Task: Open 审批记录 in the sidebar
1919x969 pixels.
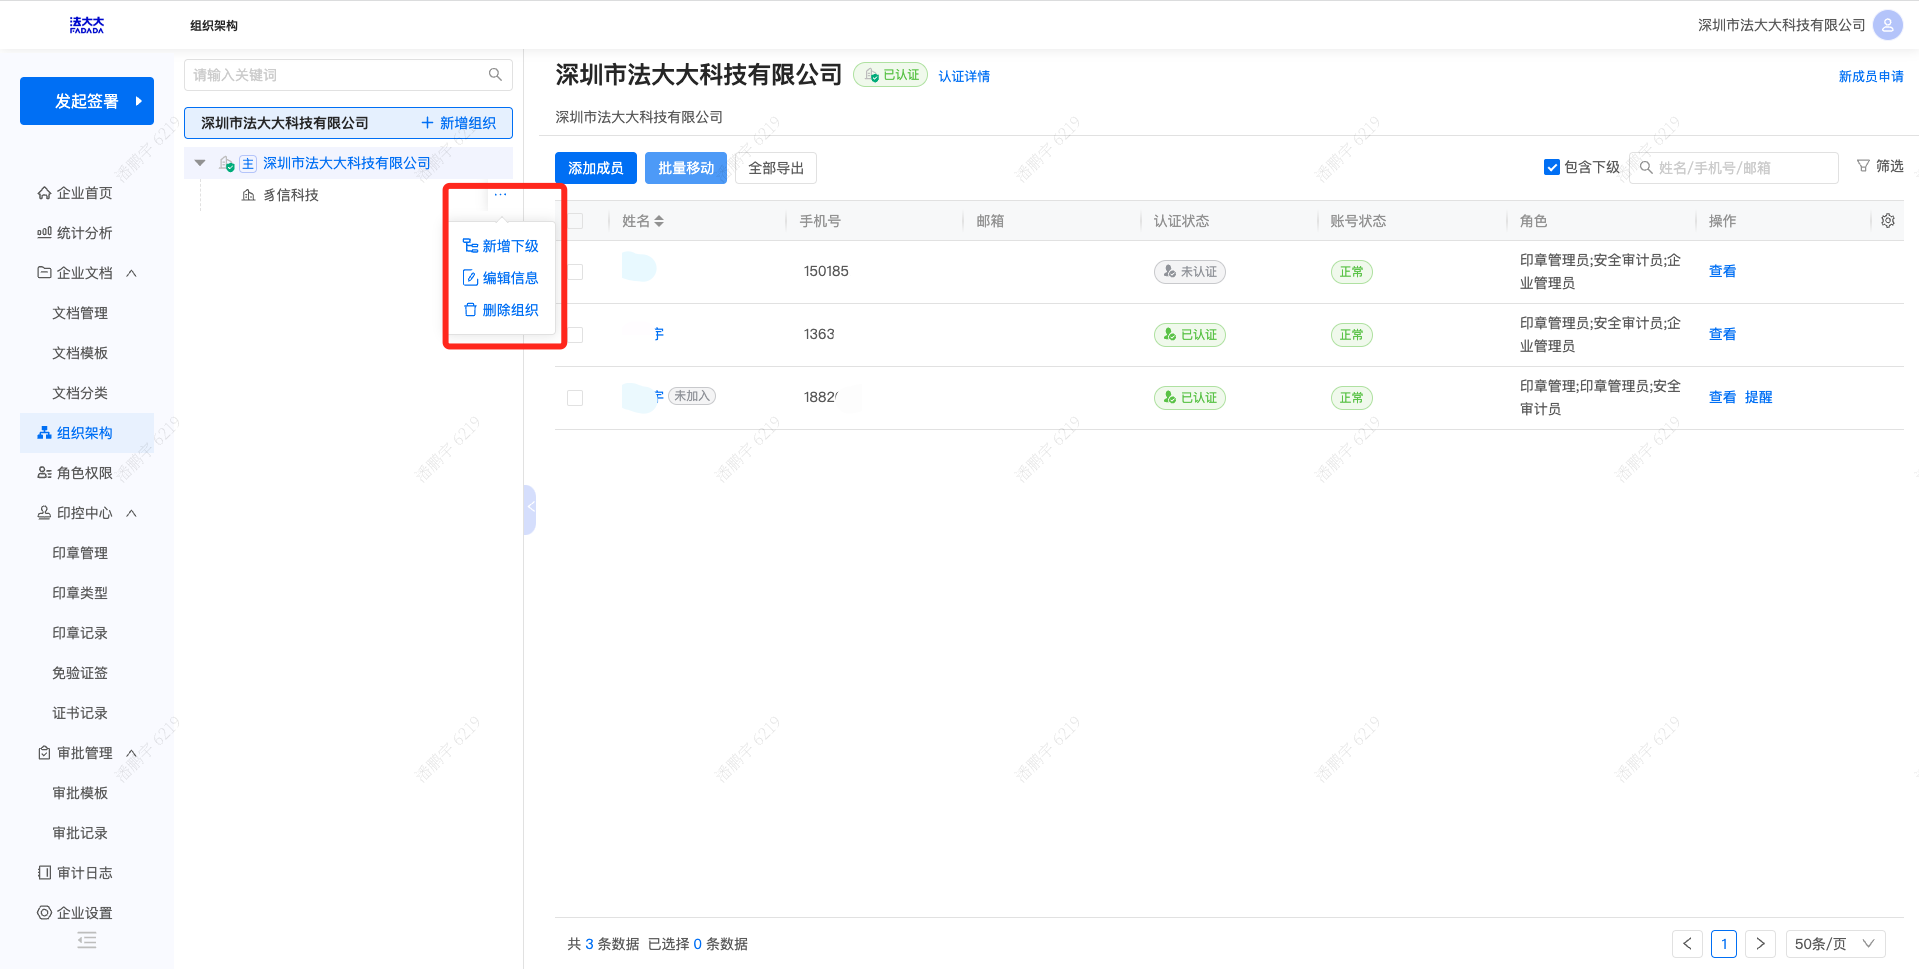Action: coord(80,833)
